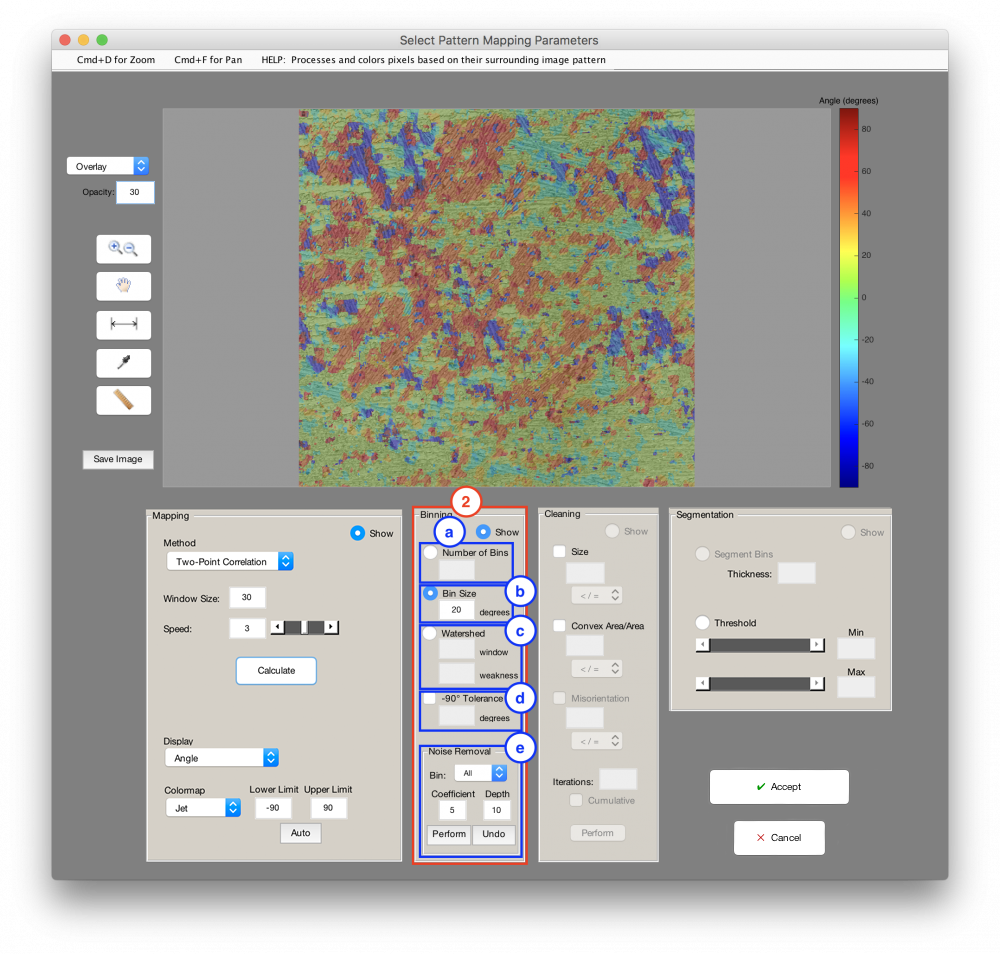The height and width of the screenshot is (954, 1000).
Task: Open the Display Angle dropdown
Action: pos(221,758)
